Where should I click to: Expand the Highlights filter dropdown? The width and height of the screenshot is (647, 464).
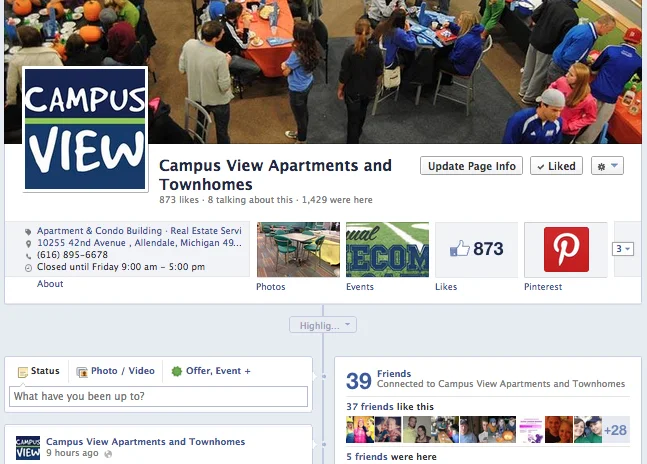(323, 325)
